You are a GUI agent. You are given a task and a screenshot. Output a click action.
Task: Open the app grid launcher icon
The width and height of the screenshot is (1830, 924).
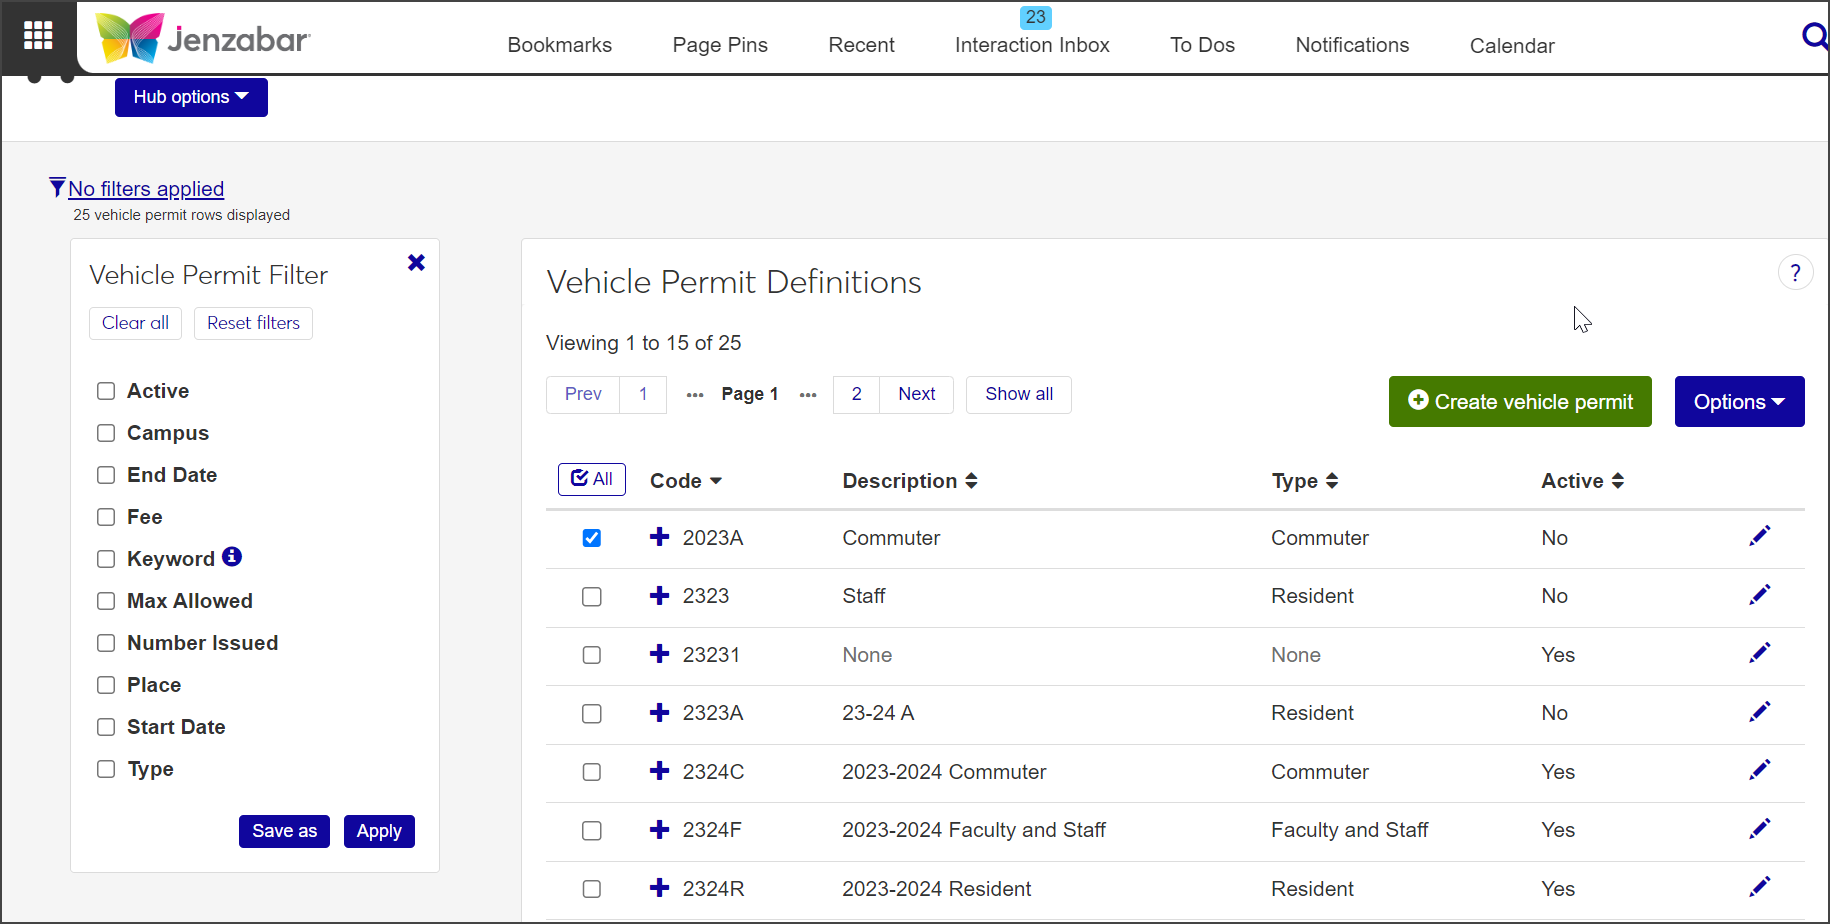coord(38,35)
